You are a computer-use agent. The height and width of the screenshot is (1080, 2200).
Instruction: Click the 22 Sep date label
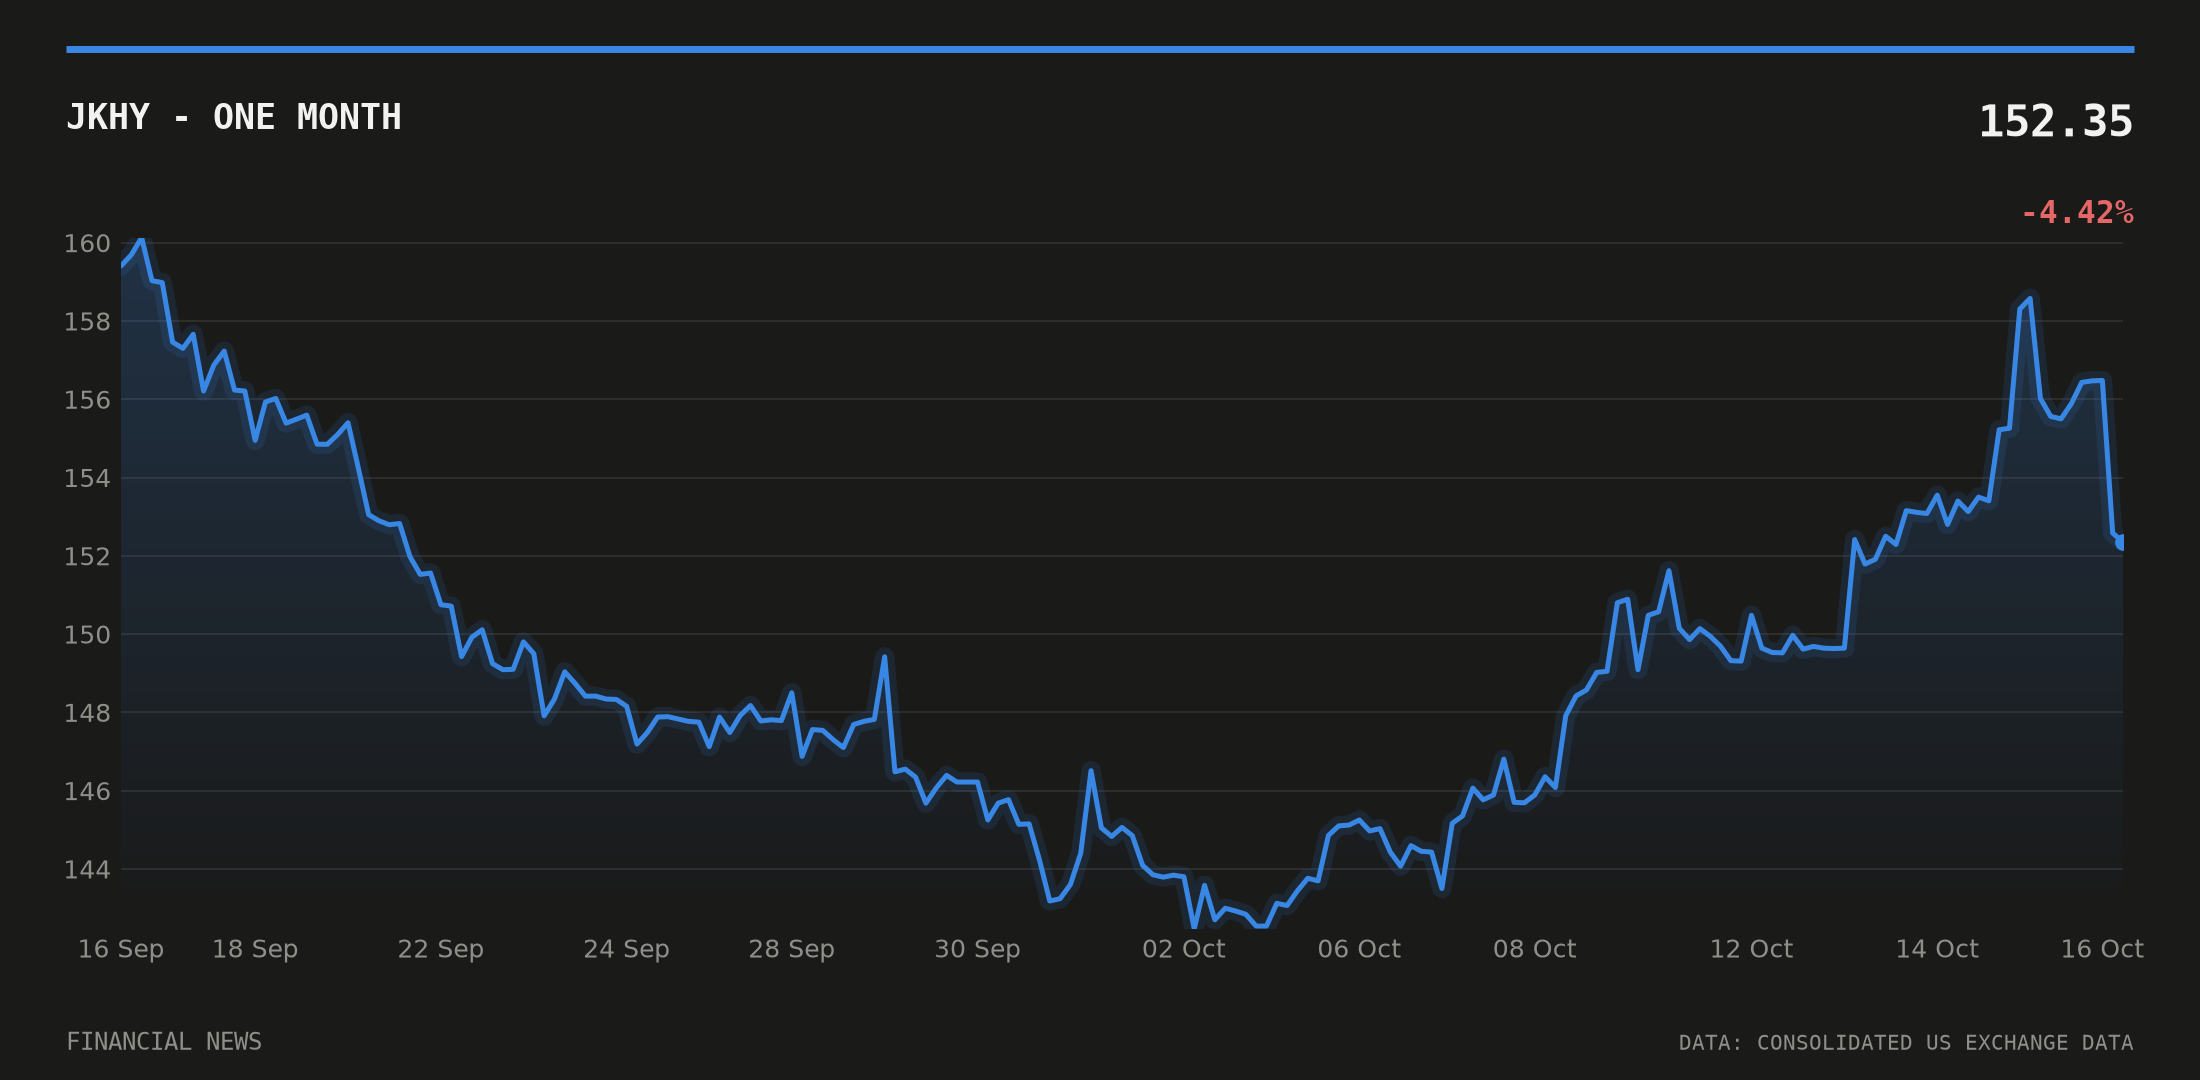(441, 949)
